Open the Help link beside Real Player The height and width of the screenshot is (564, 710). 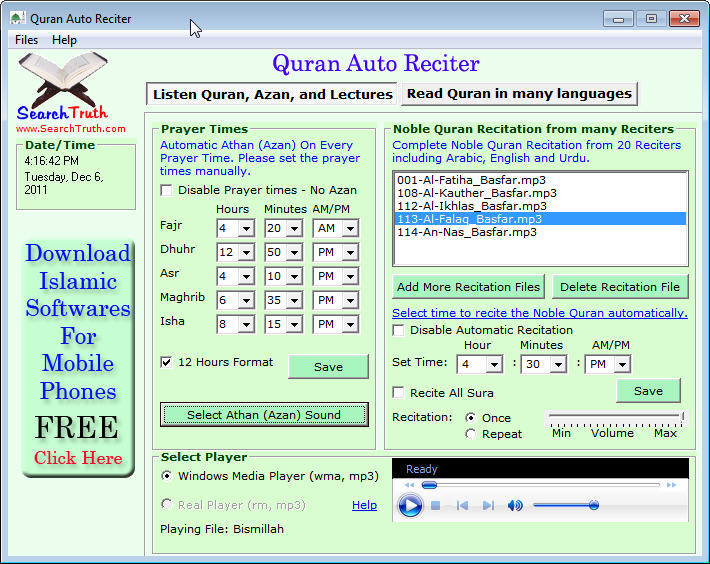tap(365, 505)
